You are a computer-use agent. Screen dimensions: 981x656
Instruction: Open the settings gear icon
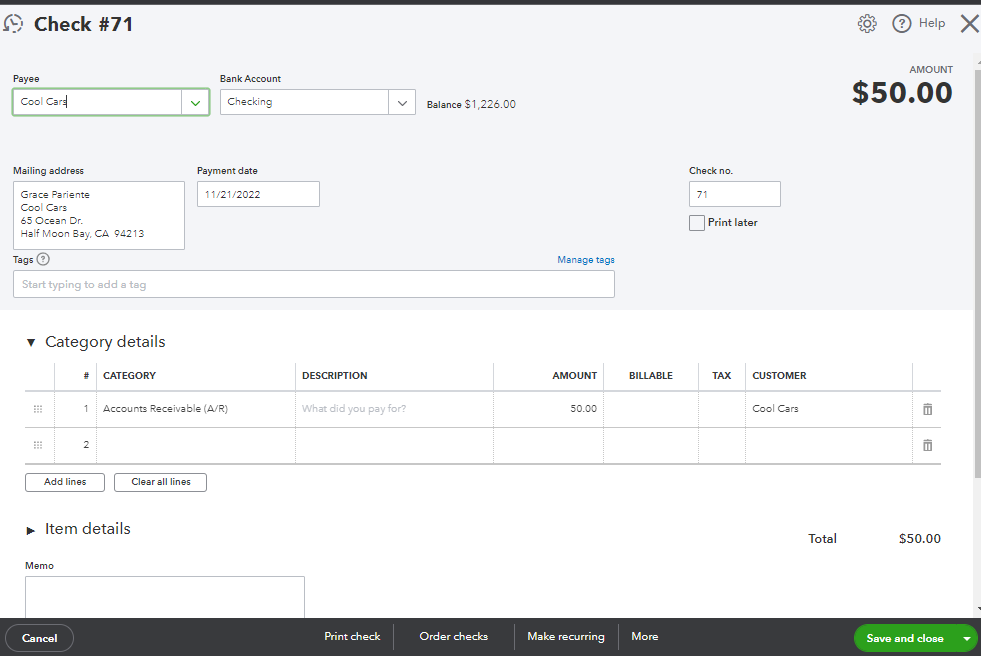[867, 24]
